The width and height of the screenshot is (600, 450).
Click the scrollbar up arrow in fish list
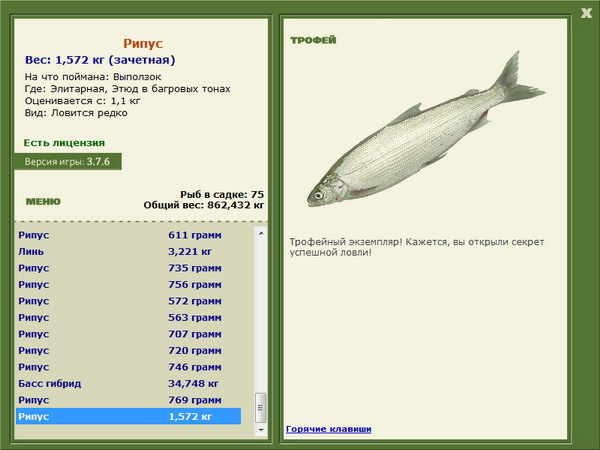point(261,233)
